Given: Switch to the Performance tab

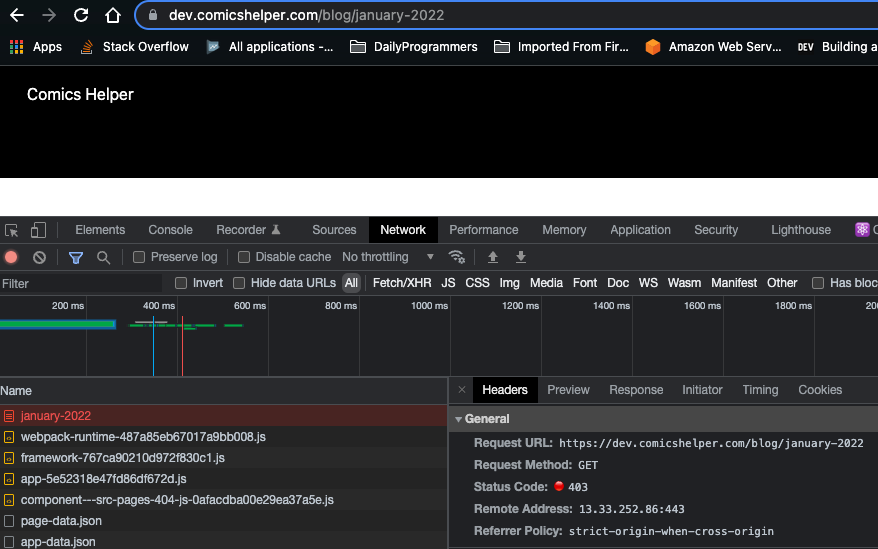Looking at the screenshot, I should pos(484,230).
